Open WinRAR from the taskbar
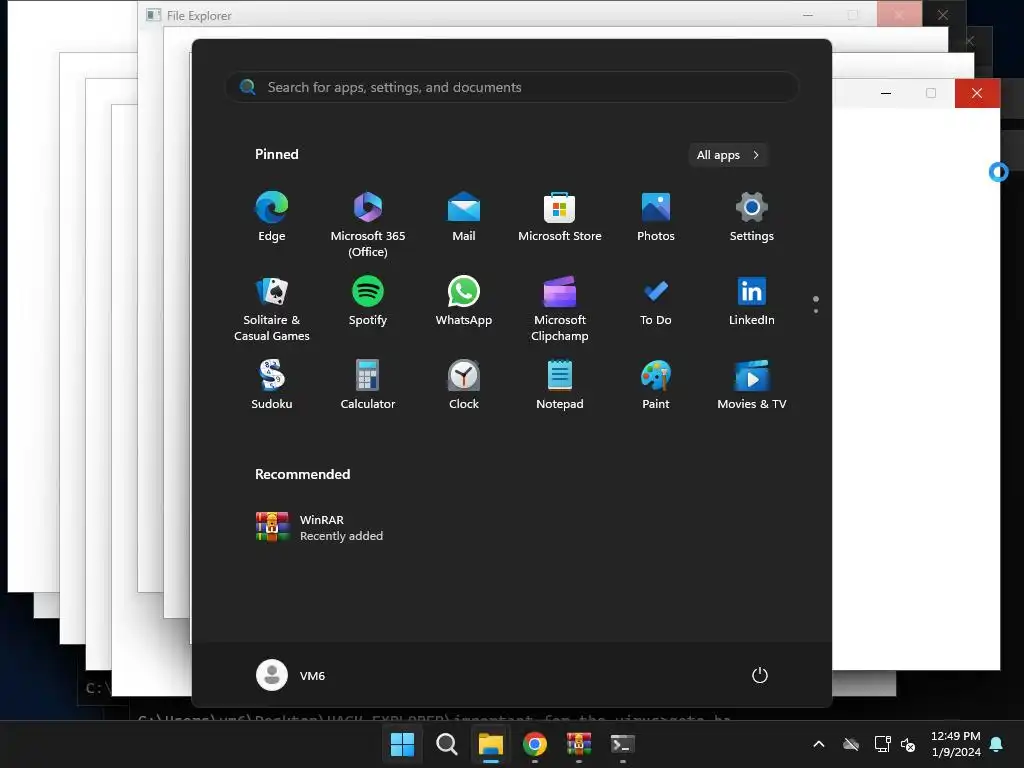Image resolution: width=1024 pixels, height=768 pixels. coord(579,744)
